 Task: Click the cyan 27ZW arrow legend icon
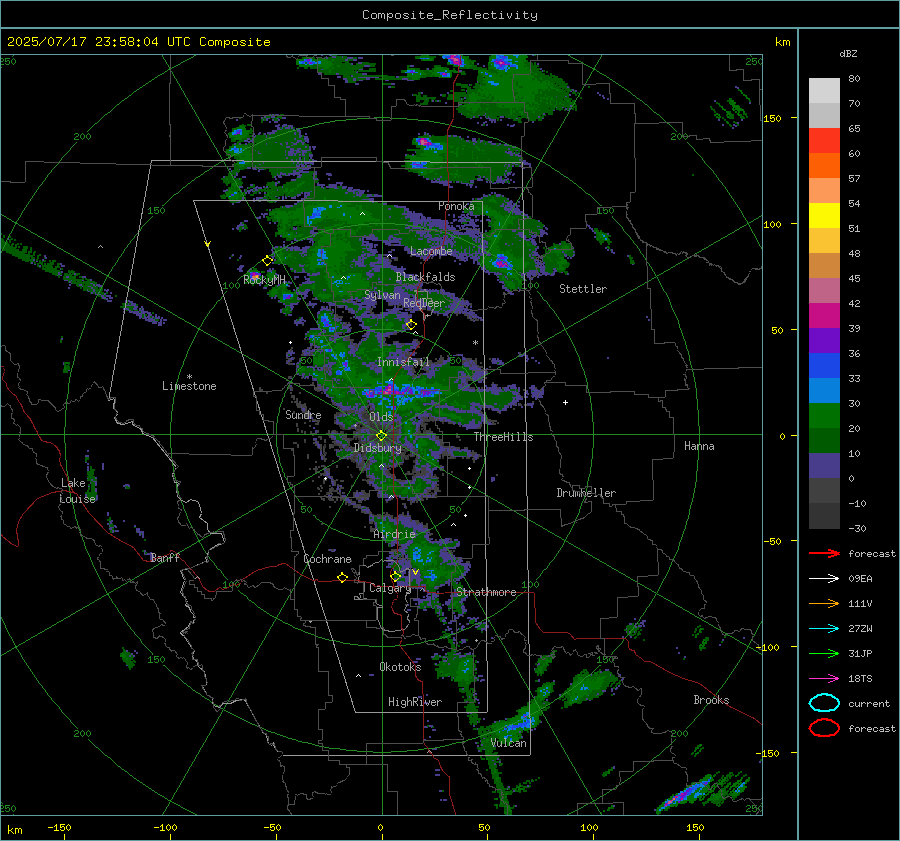point(824,629)
